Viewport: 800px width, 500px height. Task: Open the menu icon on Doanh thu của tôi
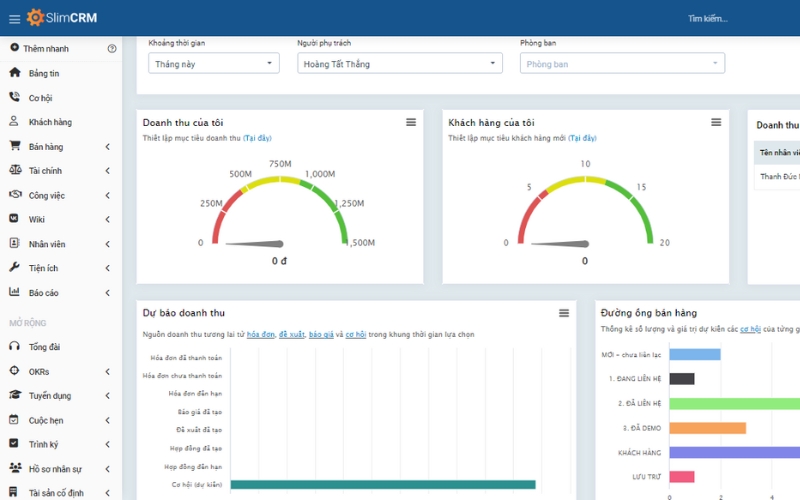pos(410,122)
